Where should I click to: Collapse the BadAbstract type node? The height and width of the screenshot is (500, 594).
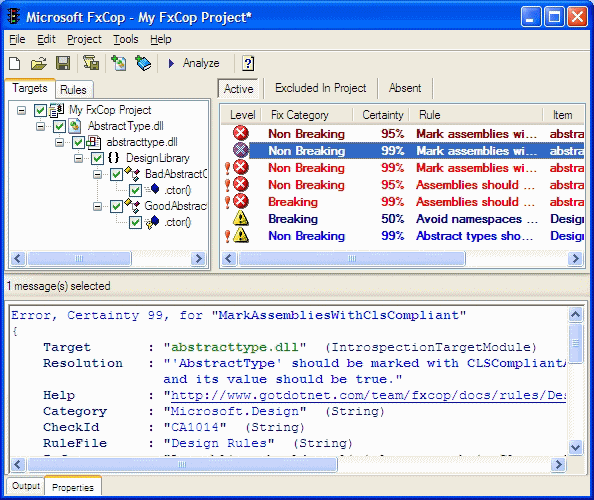click(98, 174)
